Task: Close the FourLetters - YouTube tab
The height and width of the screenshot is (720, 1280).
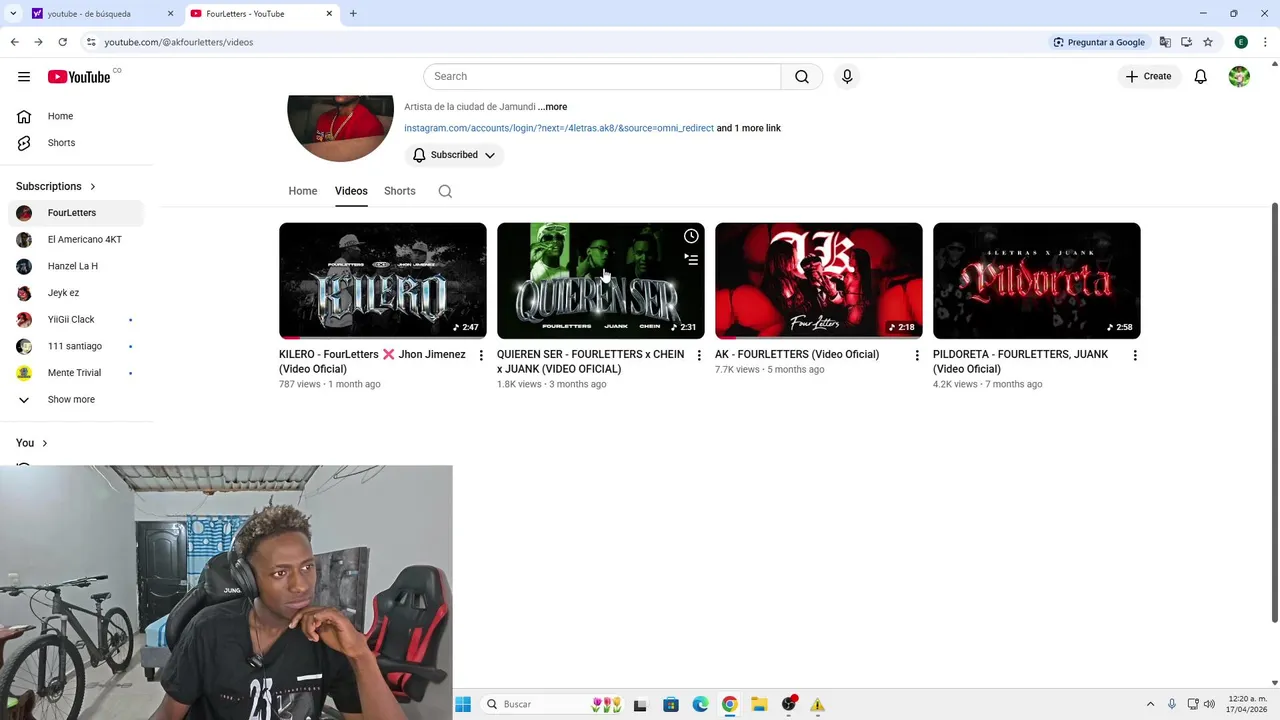Action: pos(329,14)
